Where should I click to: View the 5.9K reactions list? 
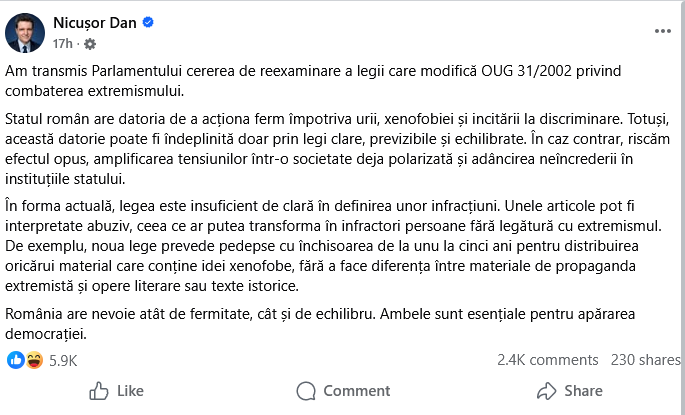pyautogui.click(x=62, y=360)
